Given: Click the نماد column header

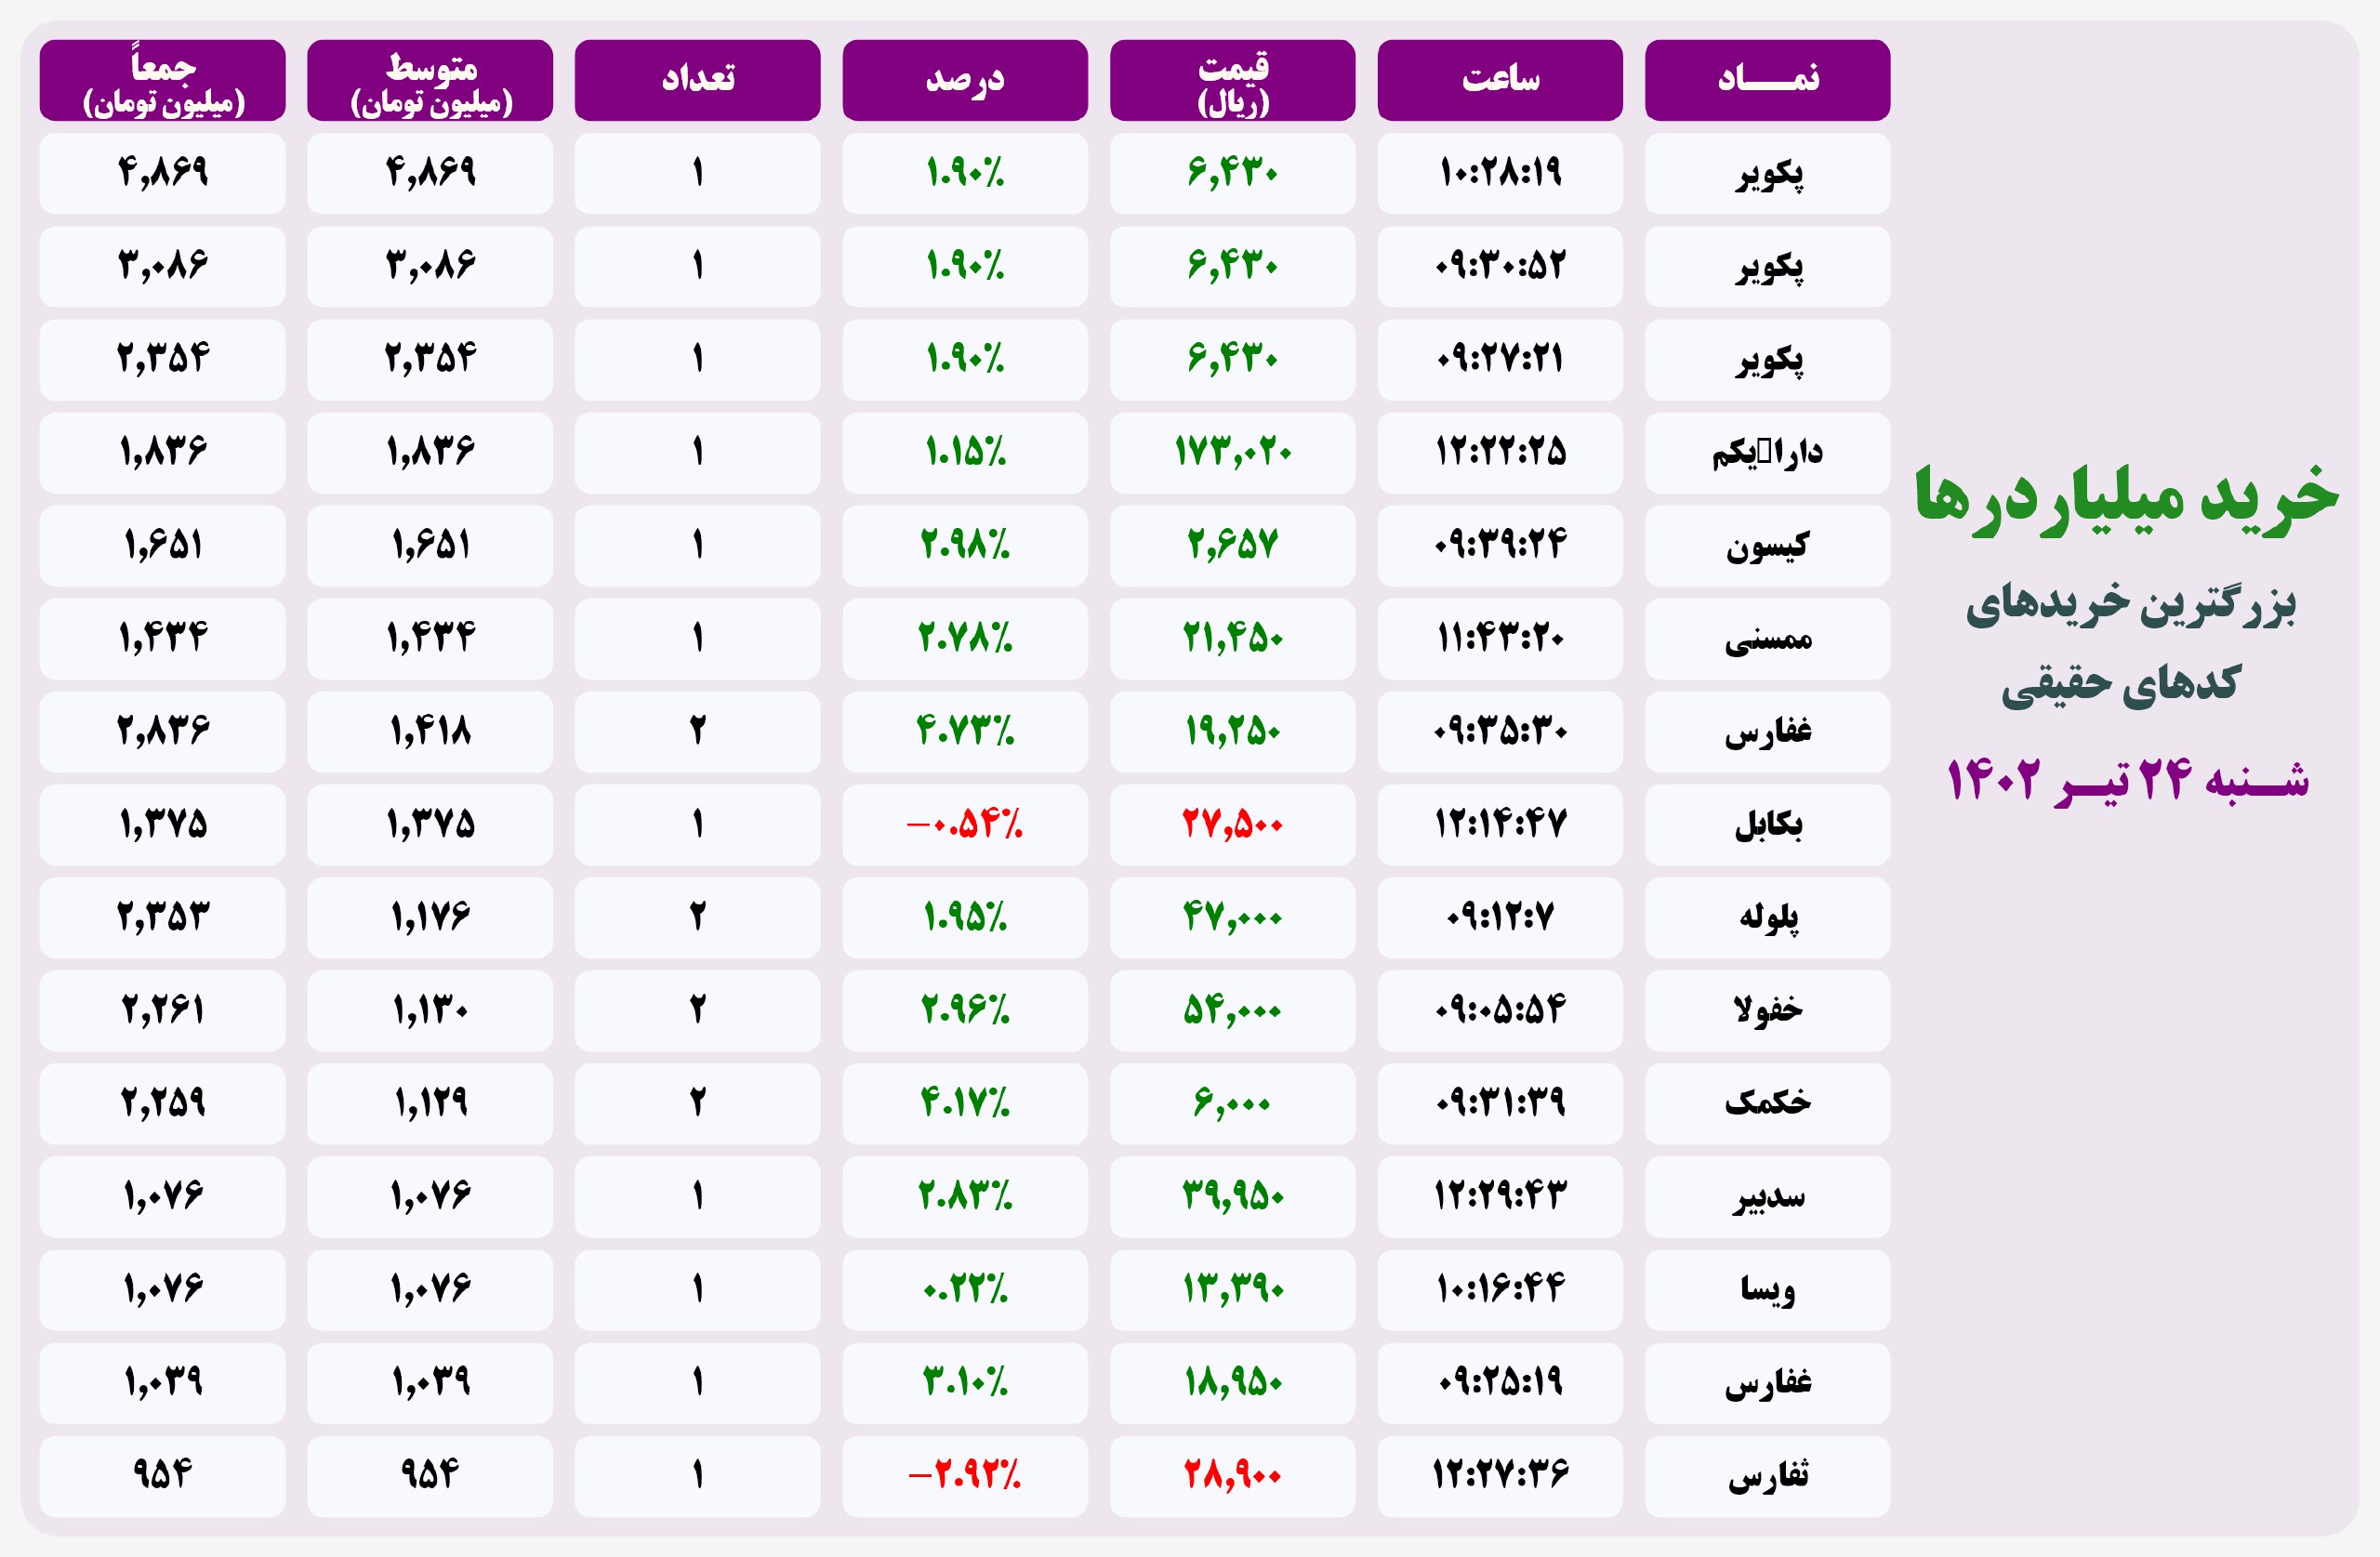Looking at the screenshot, I should pos(1767,80).
